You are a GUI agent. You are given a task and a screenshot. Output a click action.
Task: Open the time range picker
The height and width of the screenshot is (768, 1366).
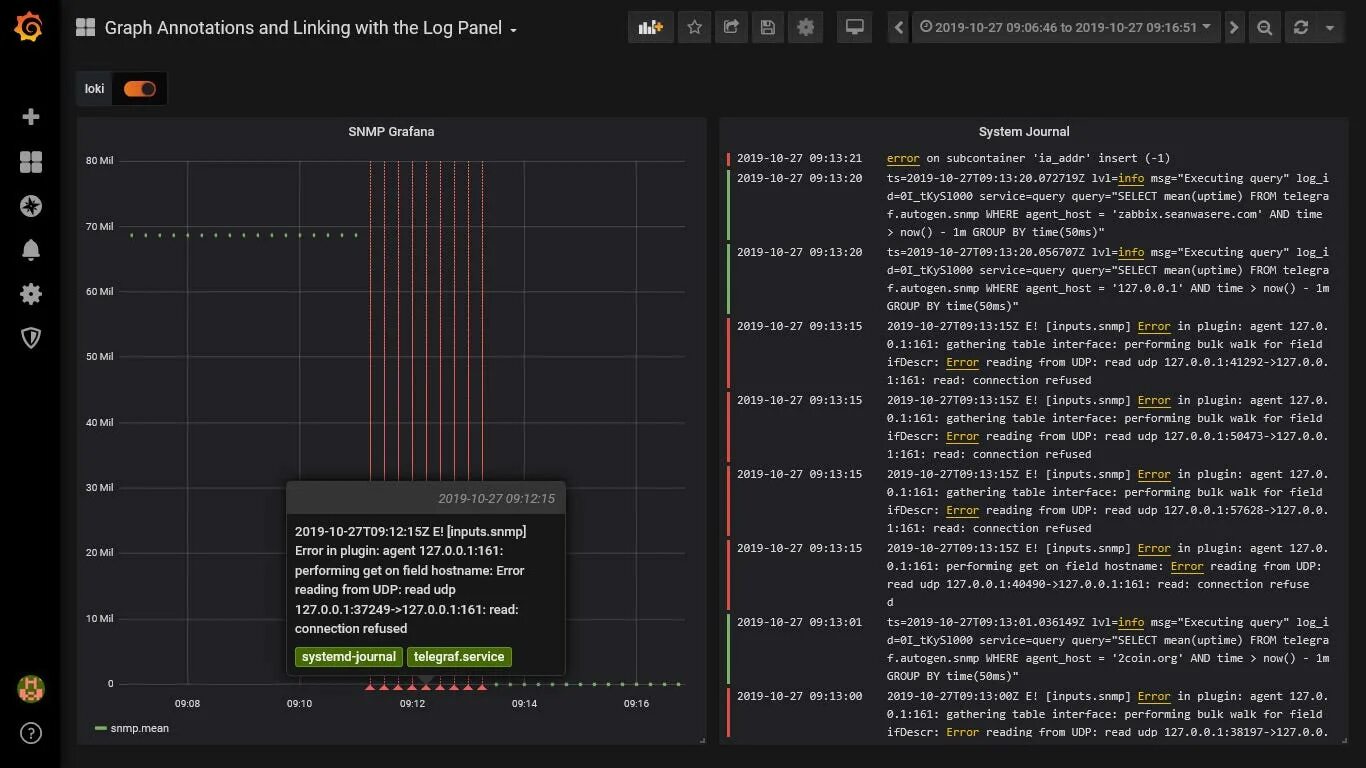[x=1065, y=28]
